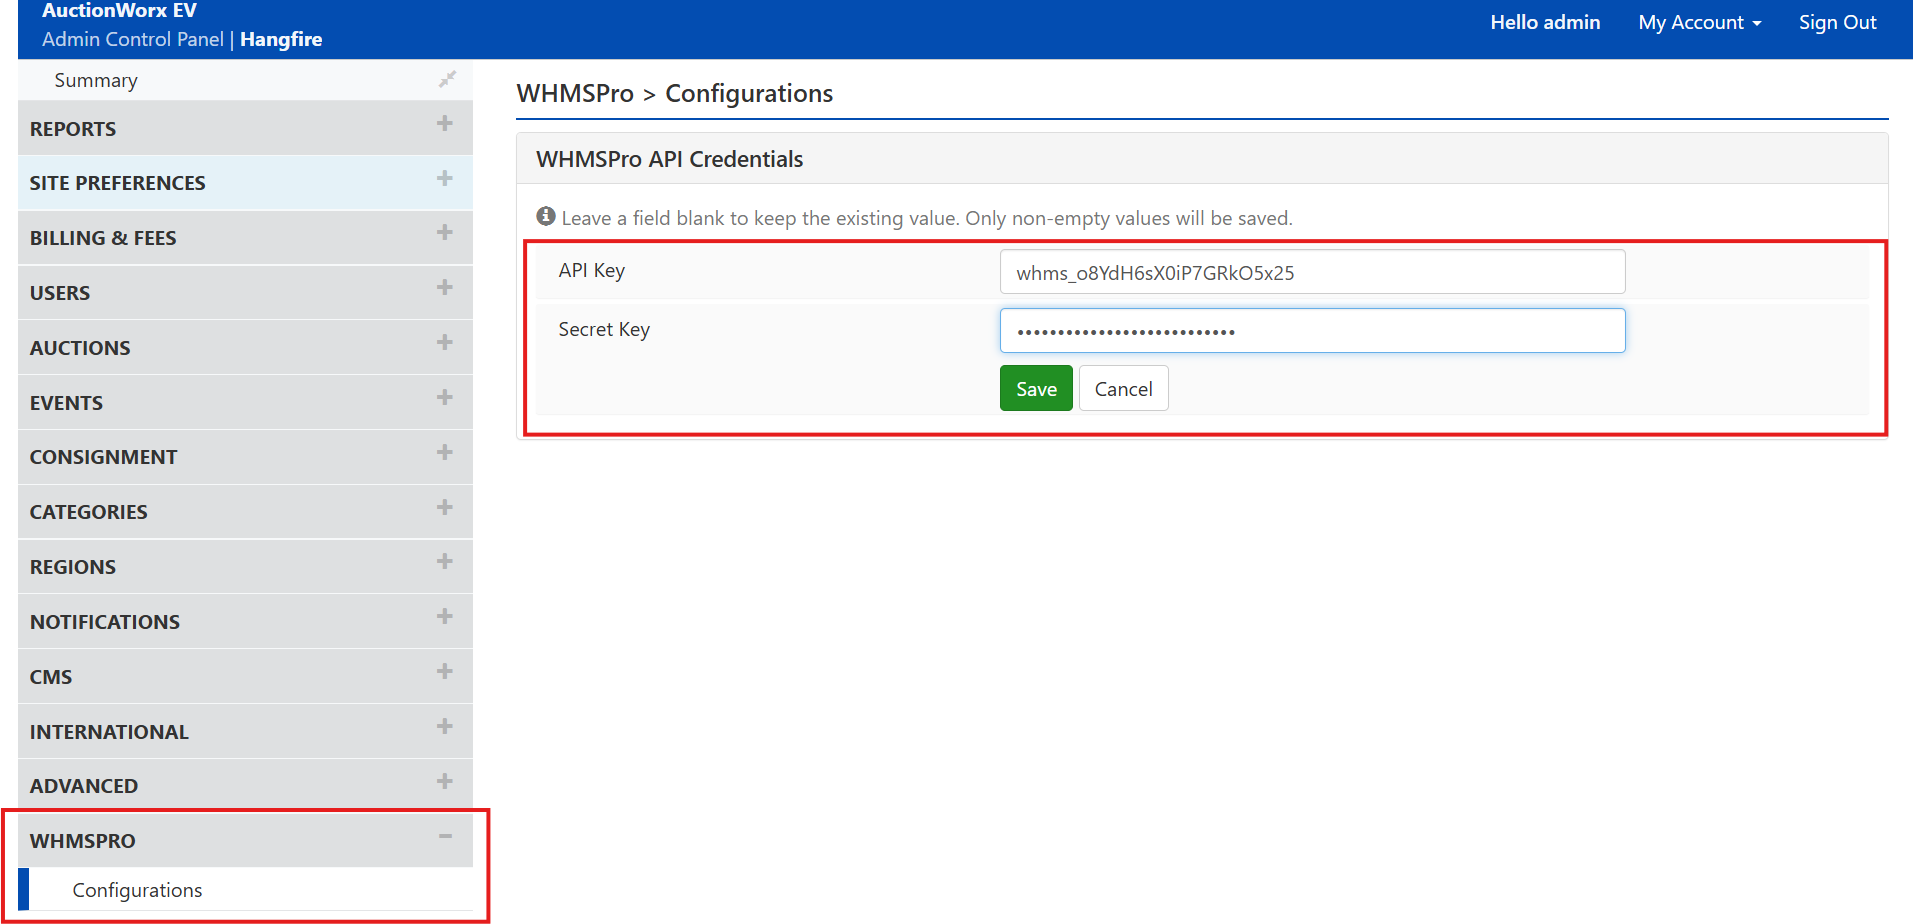Click the WHMSPro > Configurations page title
The image size is (1913, 924).
(675, 93)
